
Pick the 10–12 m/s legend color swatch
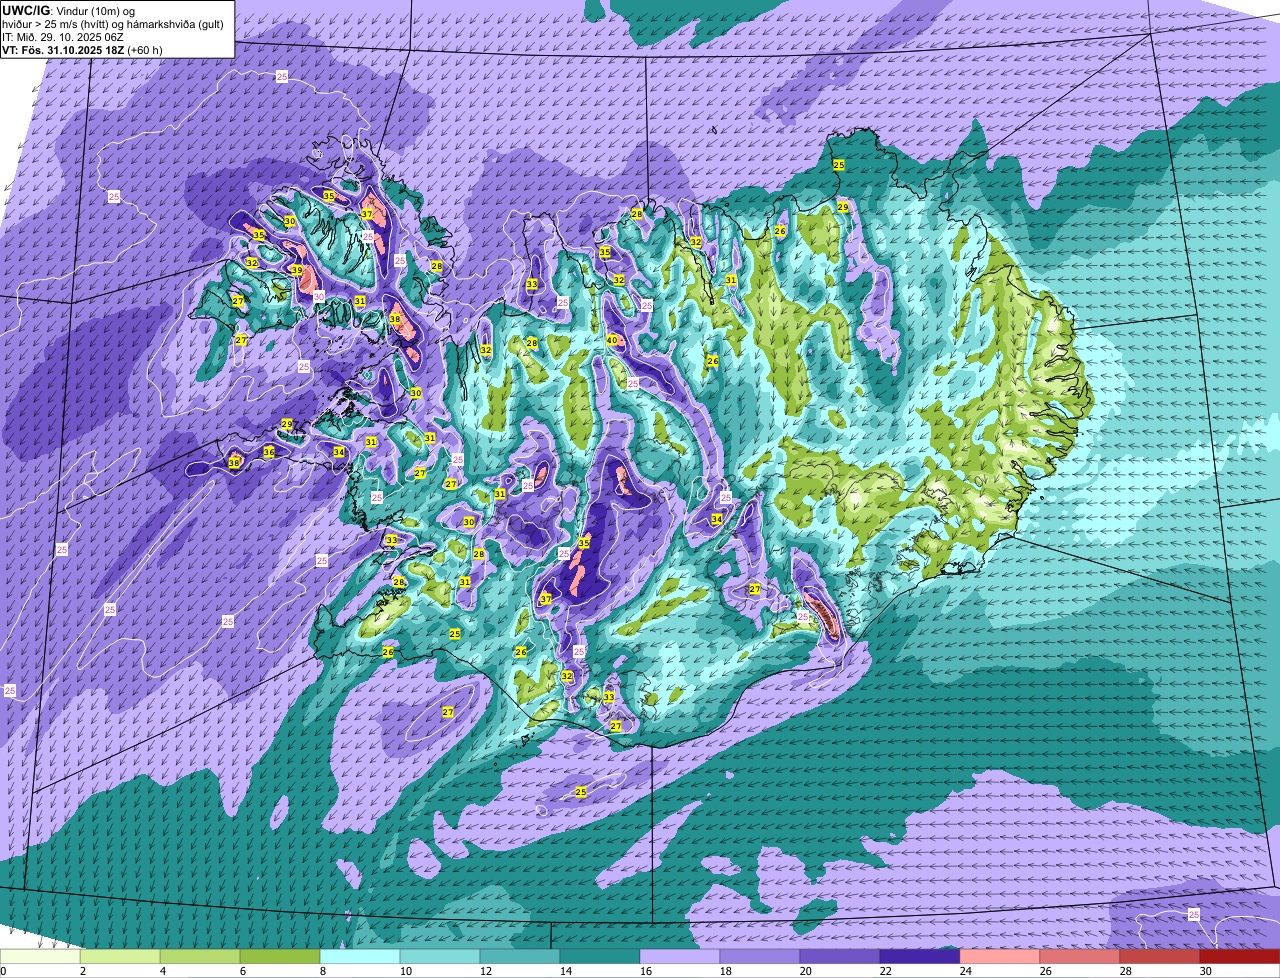point(441,956)
